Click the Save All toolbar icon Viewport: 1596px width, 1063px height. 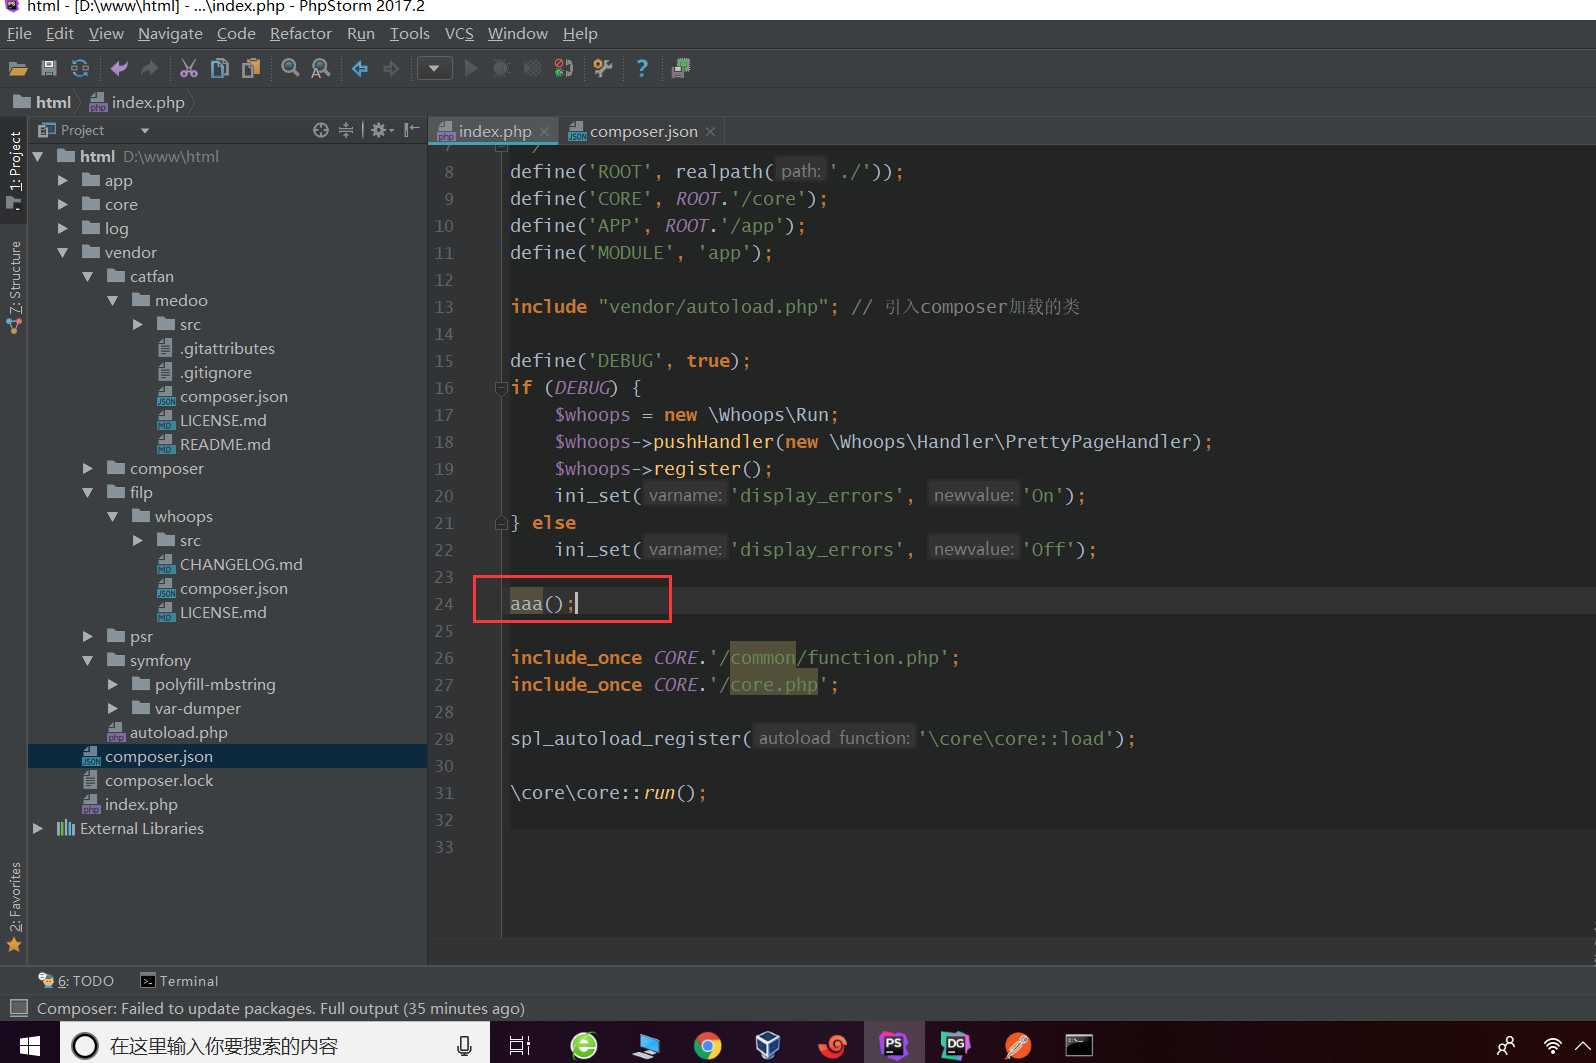pos(49,68)
